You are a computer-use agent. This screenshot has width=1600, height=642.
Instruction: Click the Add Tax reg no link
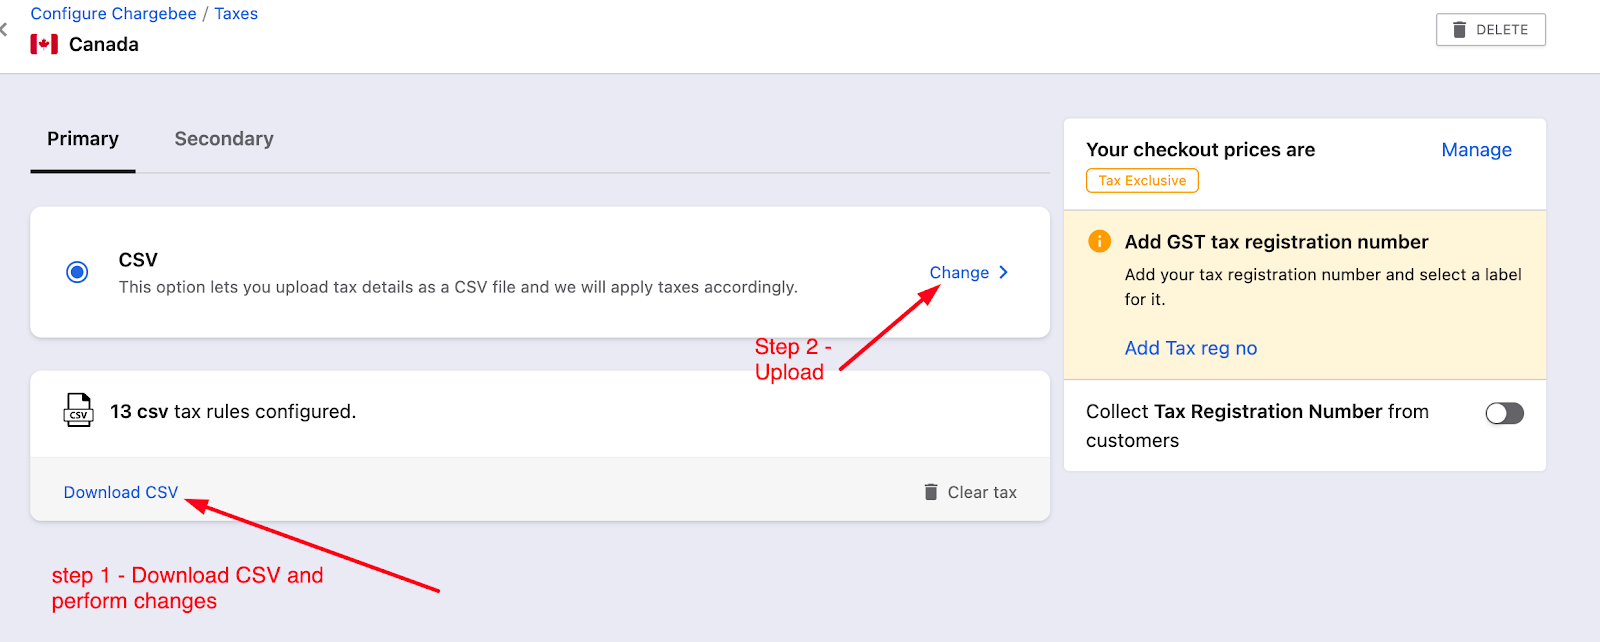tap(1191, 348)
